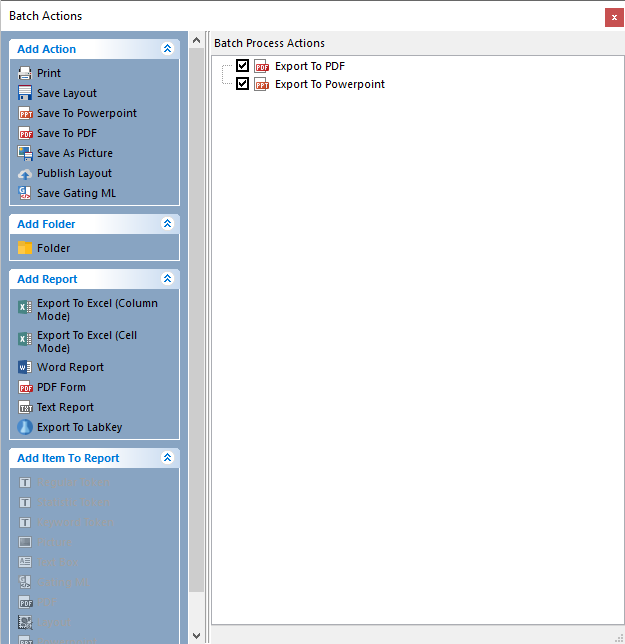The width and height of the screenshot is (625, 644).
Task: Add a Publish Layout action
Action: click(x=74, y=173)
